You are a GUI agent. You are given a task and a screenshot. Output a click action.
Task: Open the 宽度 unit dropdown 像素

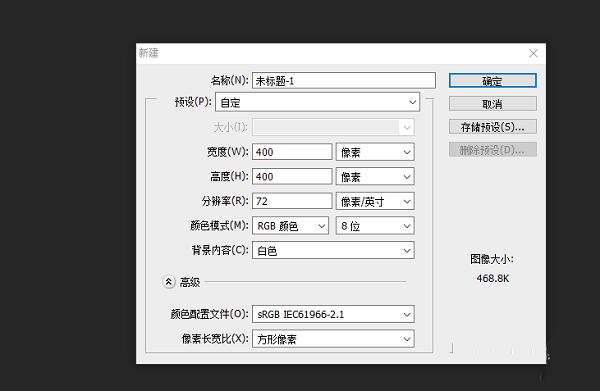pyautogui.click(x=375, y=152)
